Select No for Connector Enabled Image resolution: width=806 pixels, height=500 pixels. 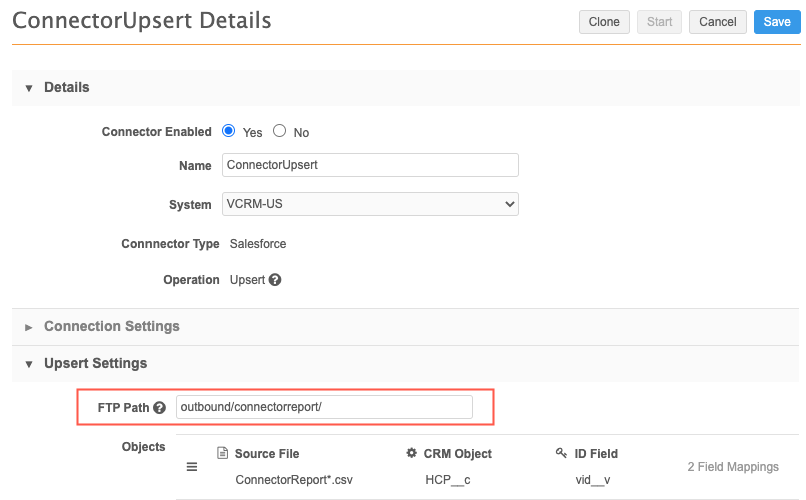(280, 131)
